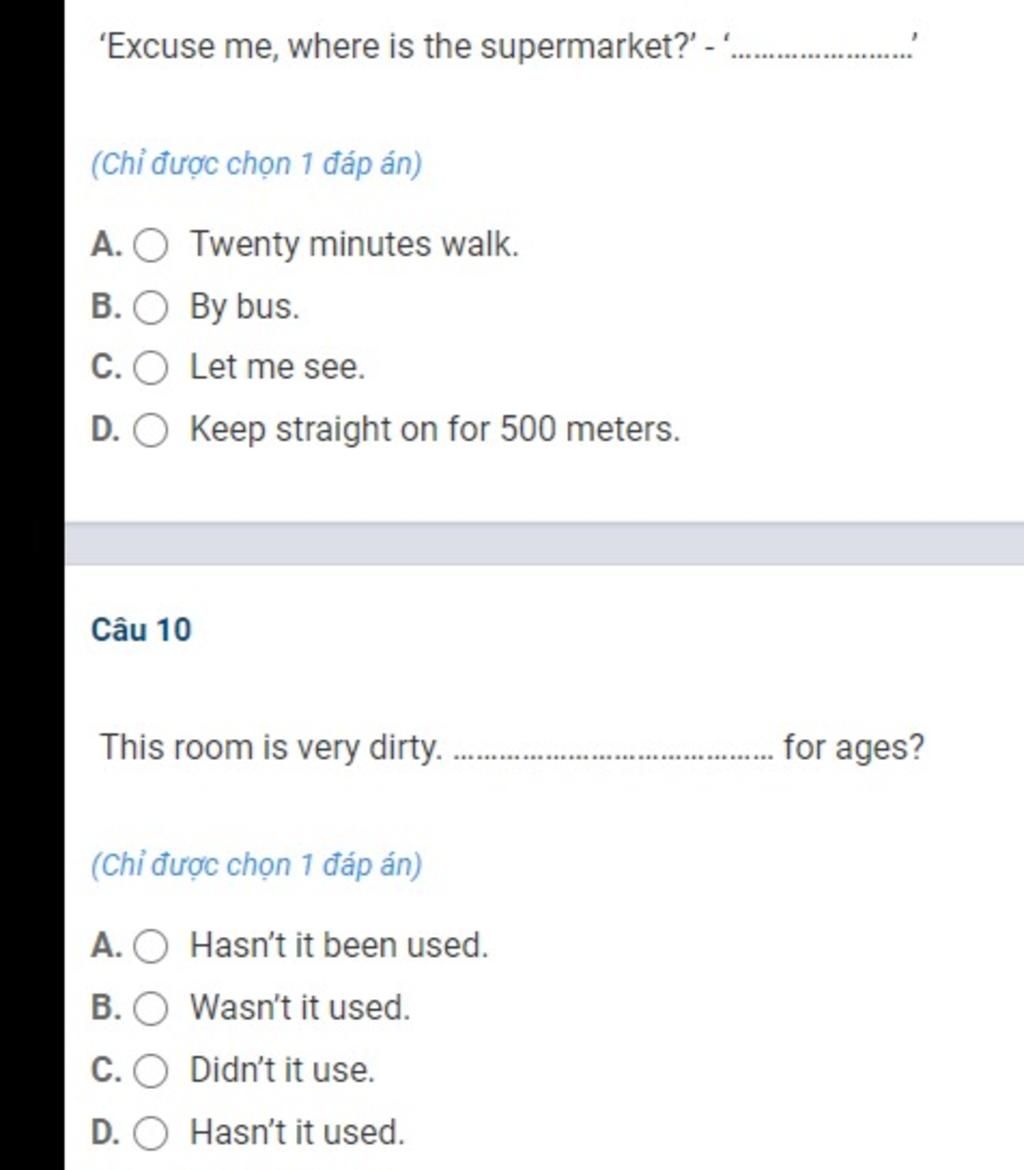The height and width of the screenshot is (1170, 1024).
Task: Choose the 'By bus.' radio option
Action: pyautogui.click(x=151, y=307)
